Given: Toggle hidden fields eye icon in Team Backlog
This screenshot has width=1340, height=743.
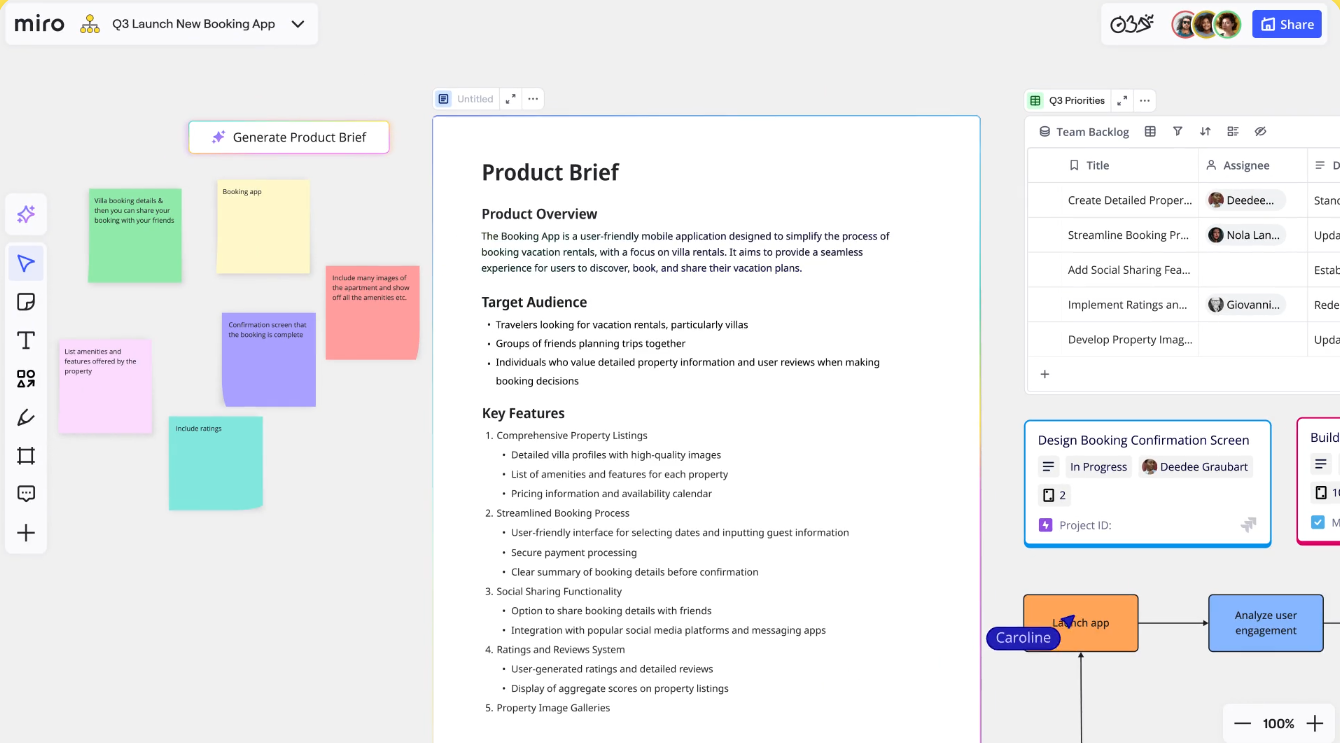Looking at the screenshot, I should 1260,131.
